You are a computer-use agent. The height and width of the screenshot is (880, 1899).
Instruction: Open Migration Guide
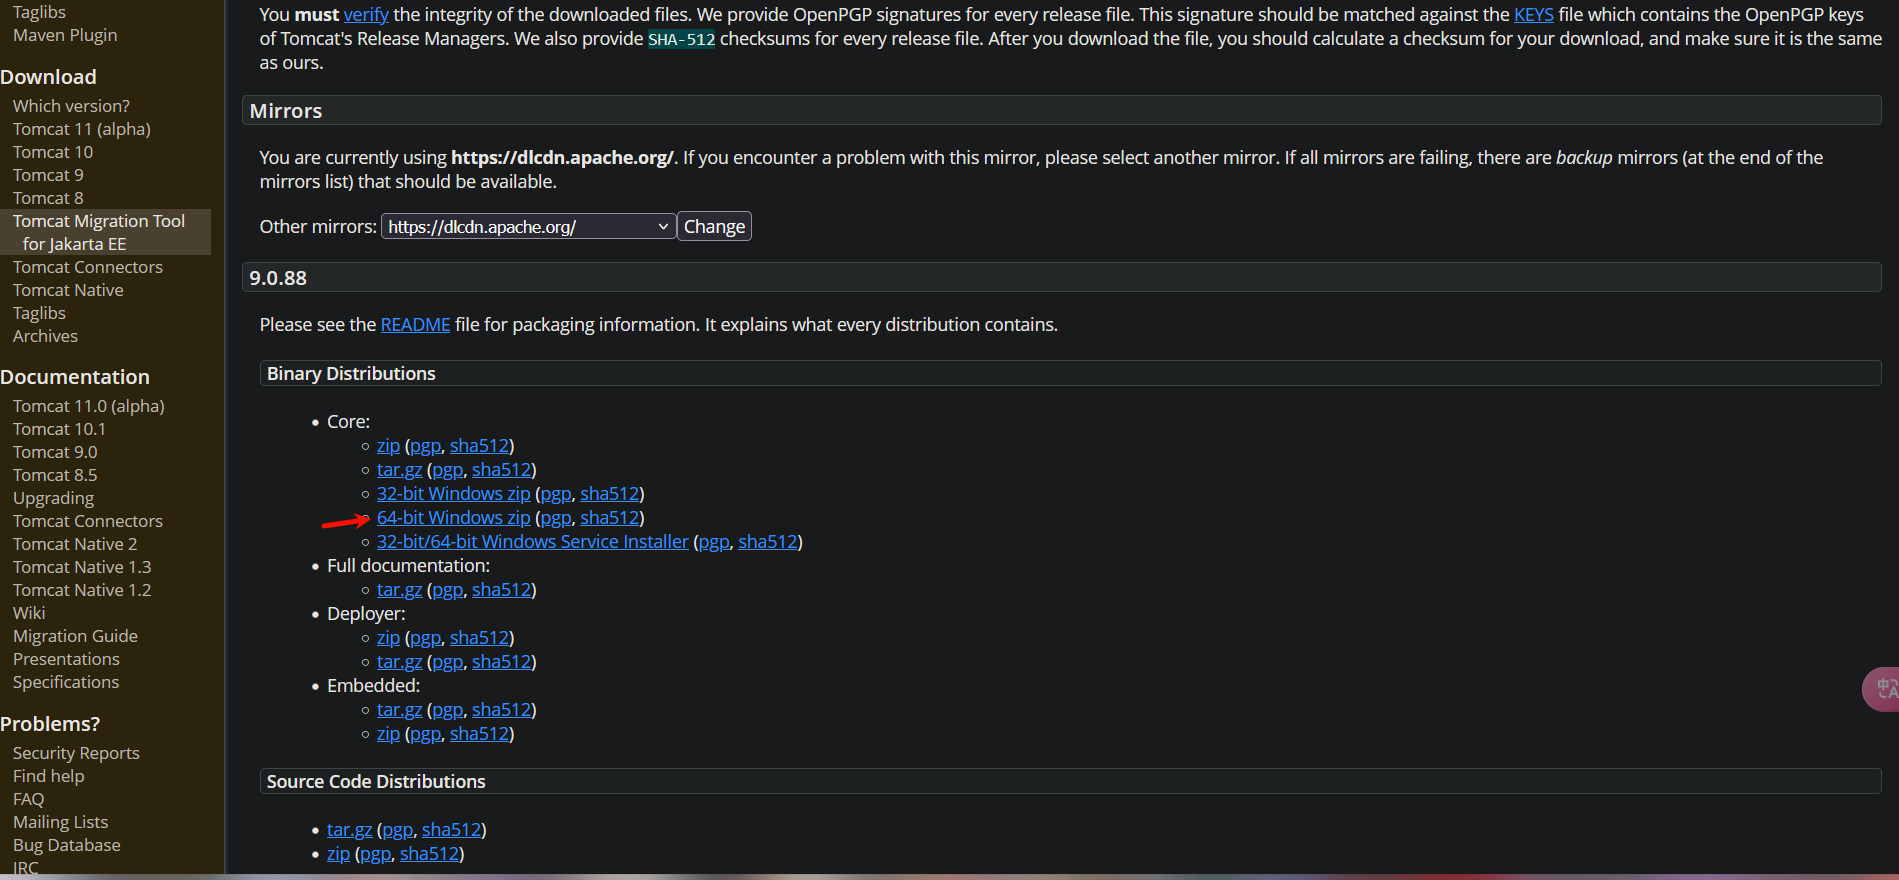(75, 636)
